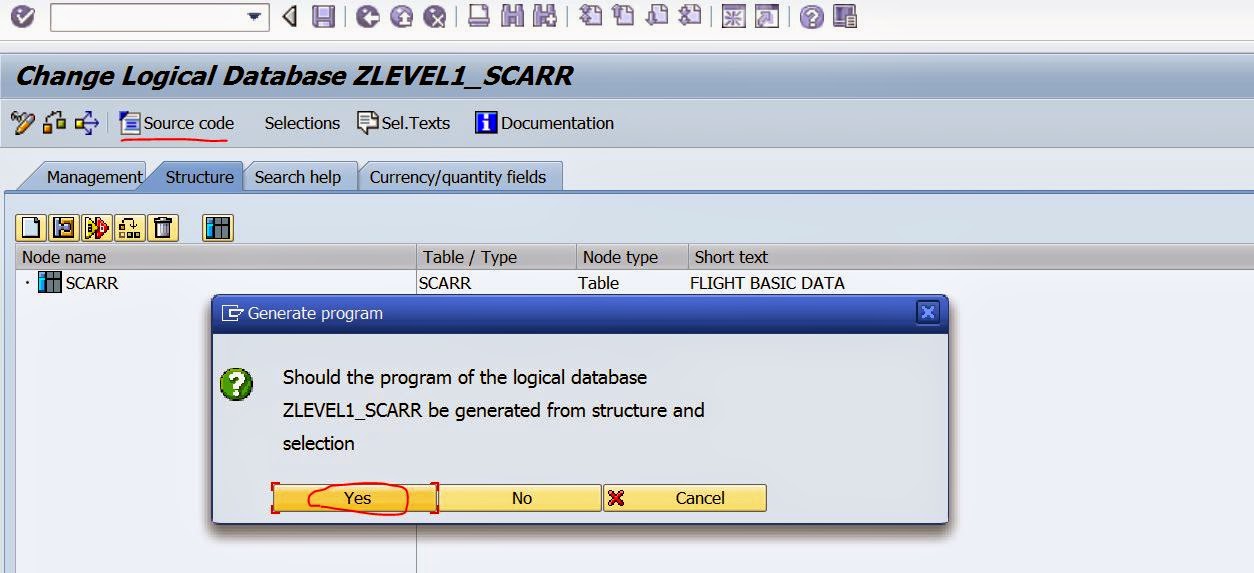Click the Exit up-arrow icon
1254x573 pixels.
point(401,17)
